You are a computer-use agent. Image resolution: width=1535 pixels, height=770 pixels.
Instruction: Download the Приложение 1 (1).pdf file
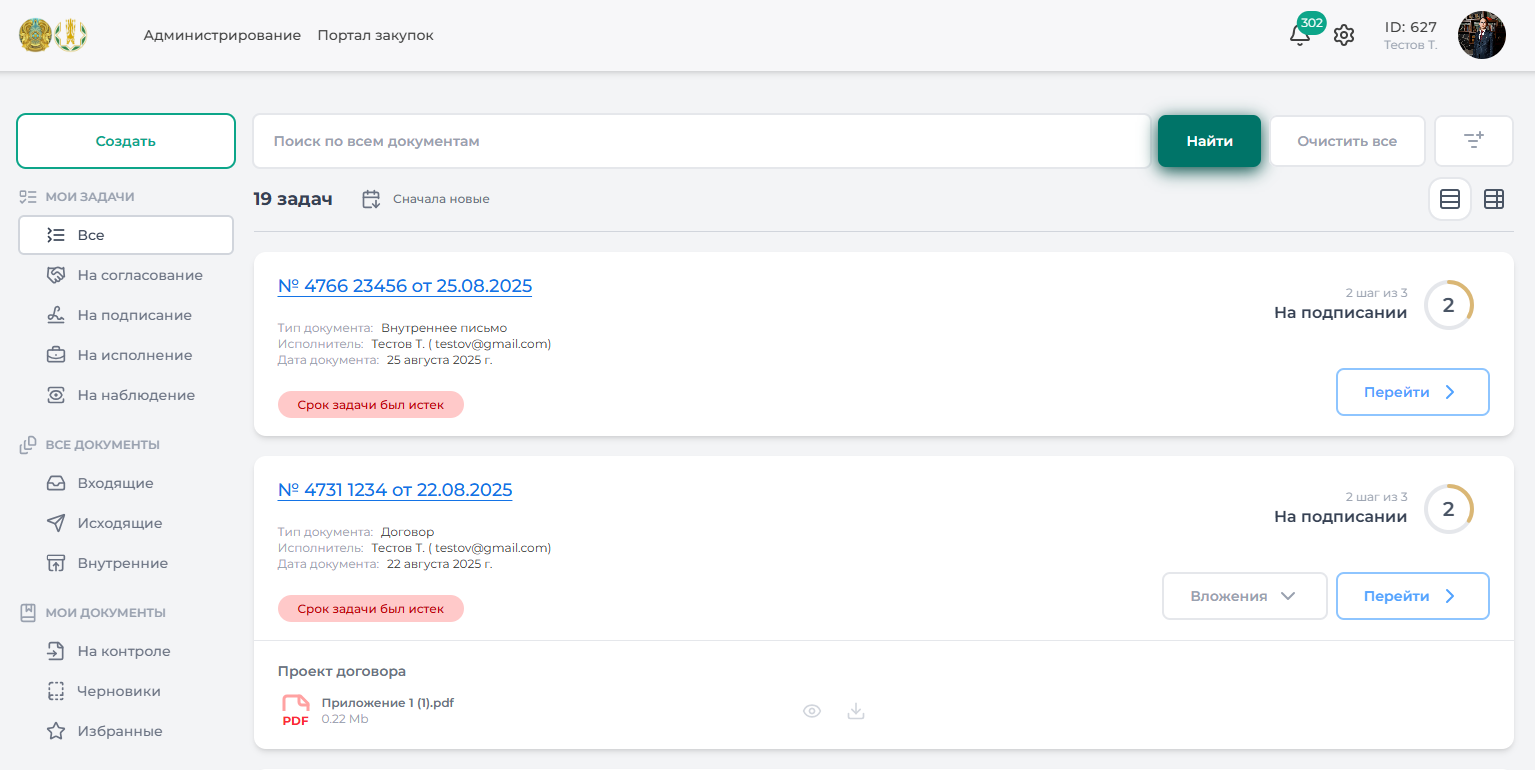pos(855,711)
